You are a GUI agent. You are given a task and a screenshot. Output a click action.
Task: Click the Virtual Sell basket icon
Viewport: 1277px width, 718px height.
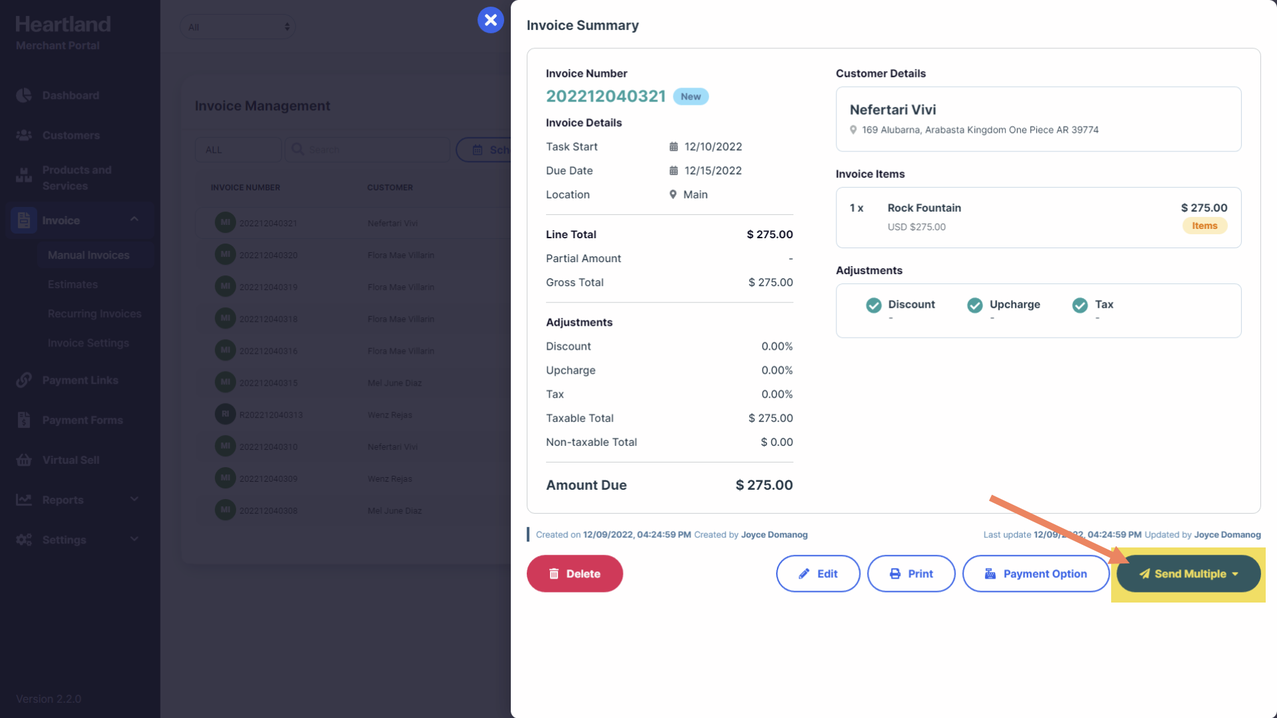pos(24,460)
